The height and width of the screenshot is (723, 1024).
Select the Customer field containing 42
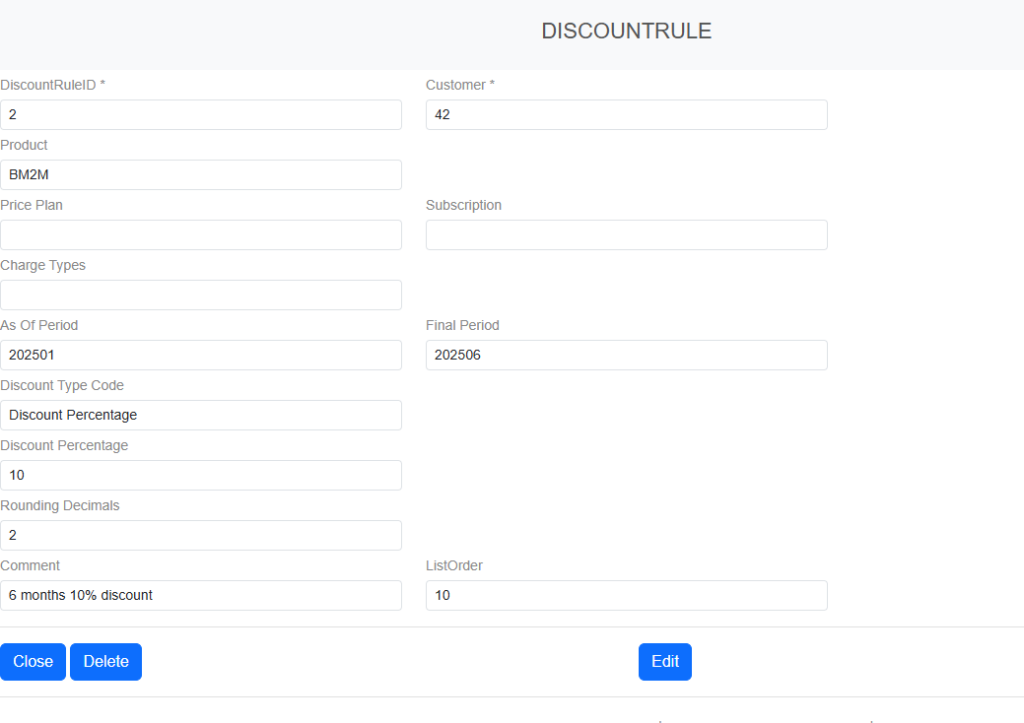click(626, 115)
